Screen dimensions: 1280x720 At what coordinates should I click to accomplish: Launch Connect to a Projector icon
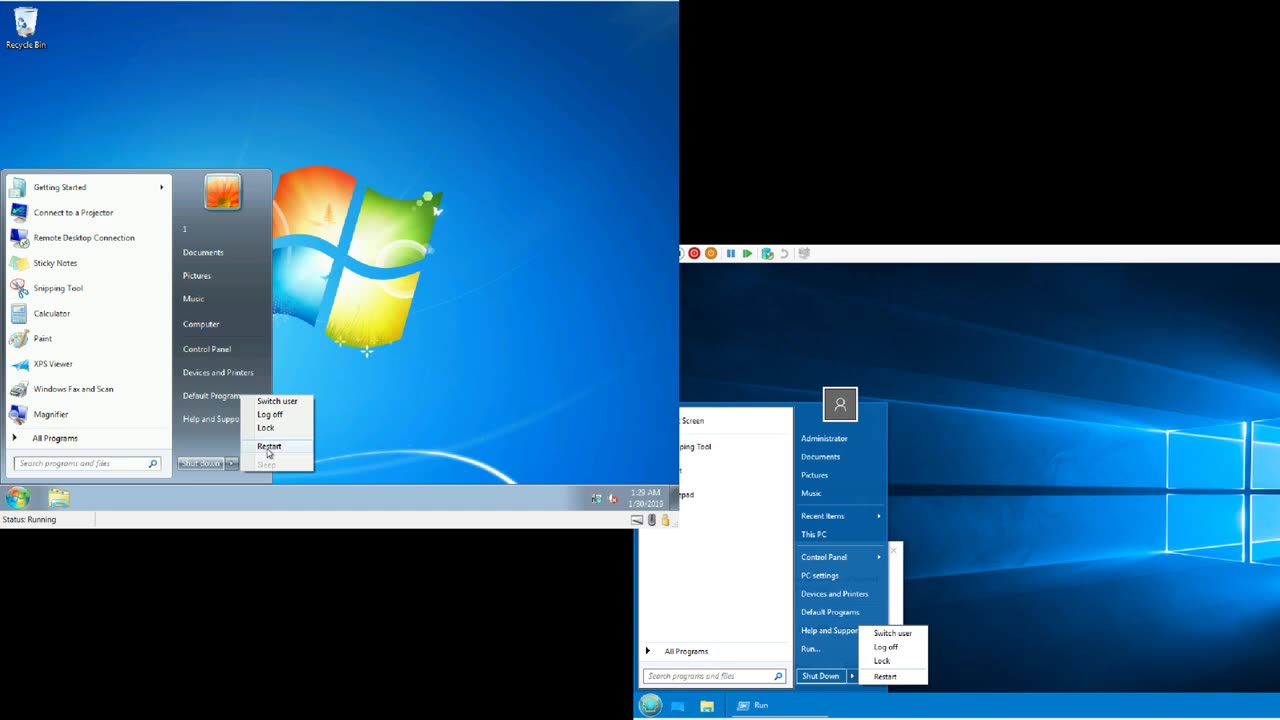(x=18, y=212)
